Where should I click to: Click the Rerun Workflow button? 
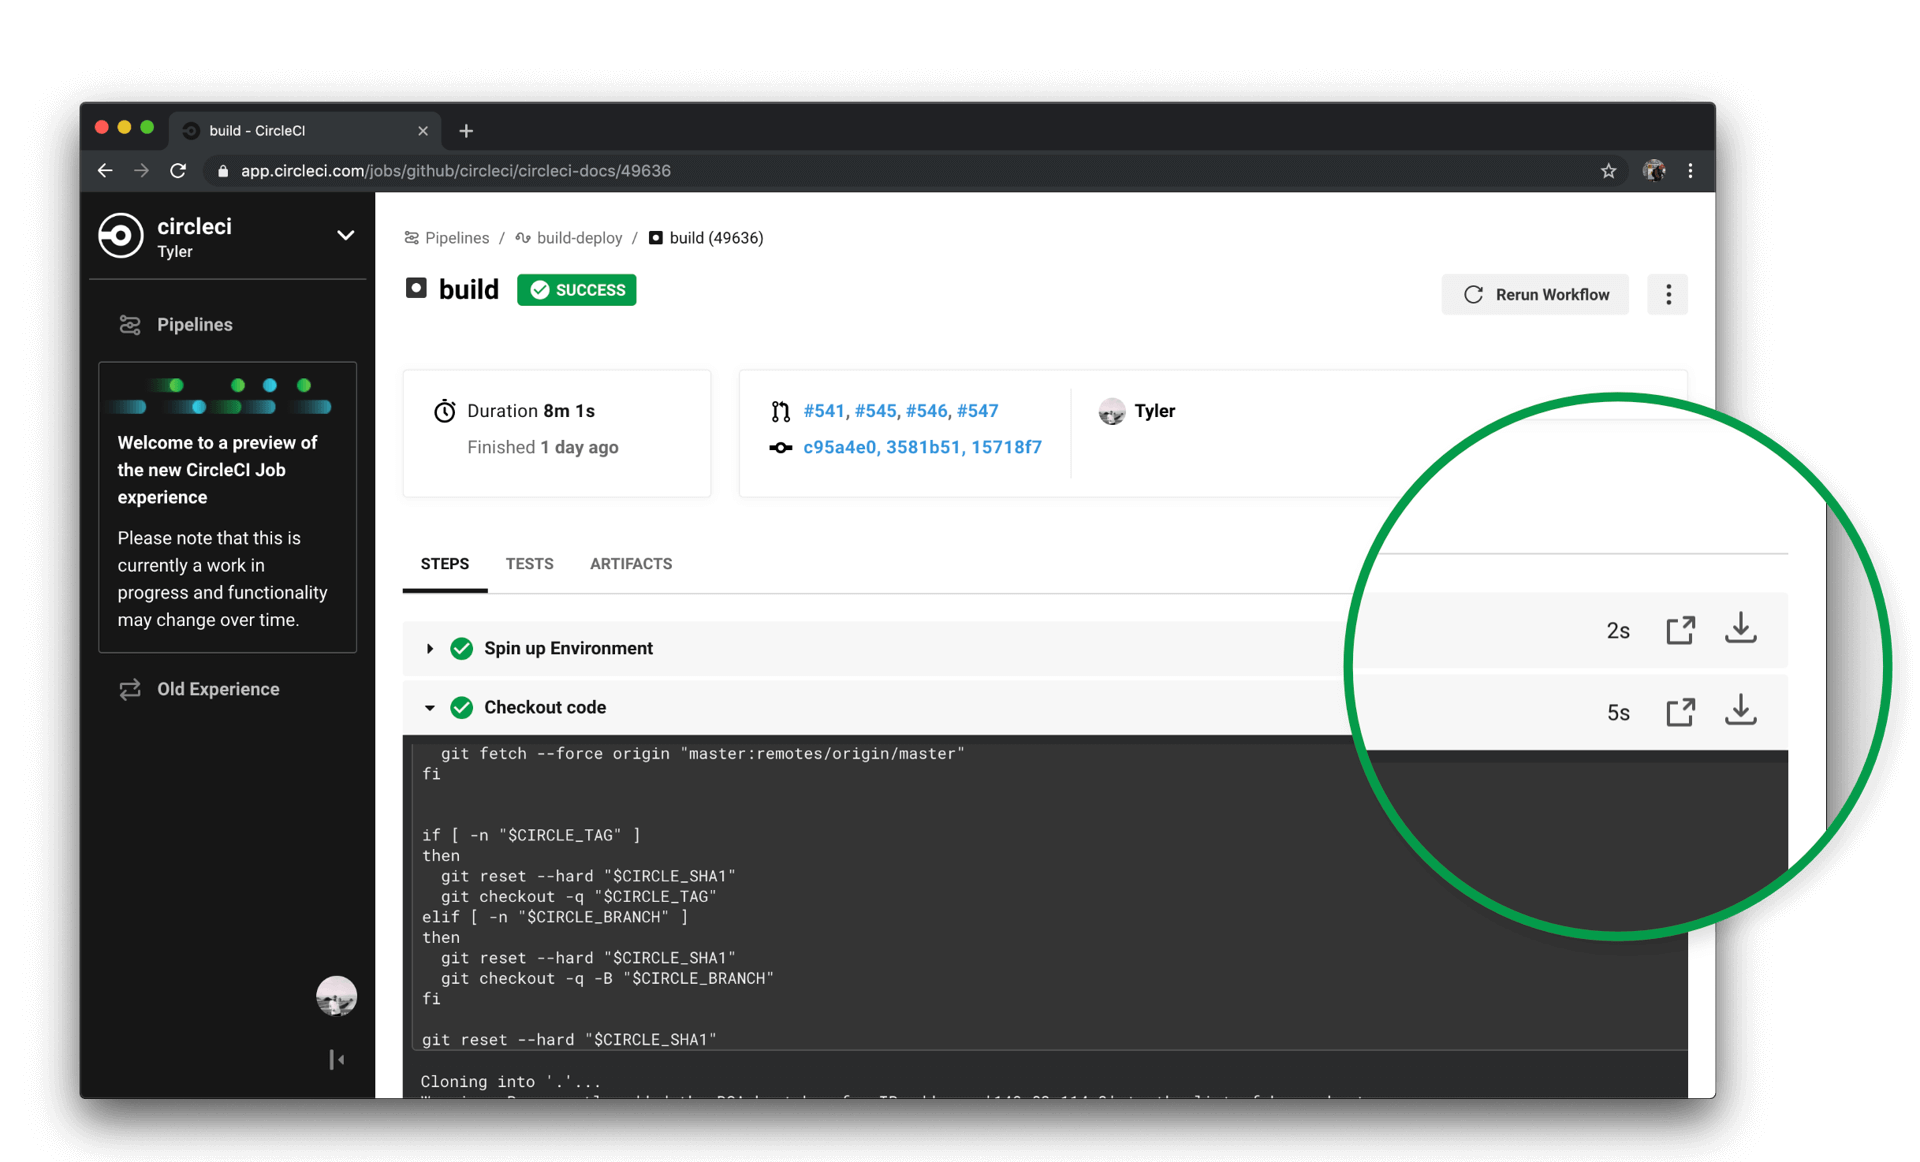coord(1535,294)
